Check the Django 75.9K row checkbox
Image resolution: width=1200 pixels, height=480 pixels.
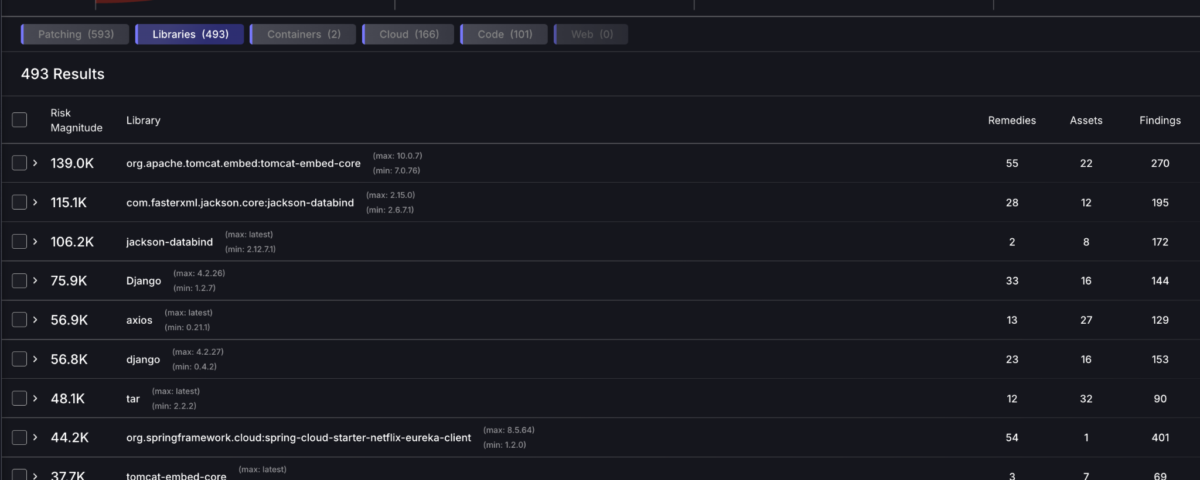[x=19, y=280]
